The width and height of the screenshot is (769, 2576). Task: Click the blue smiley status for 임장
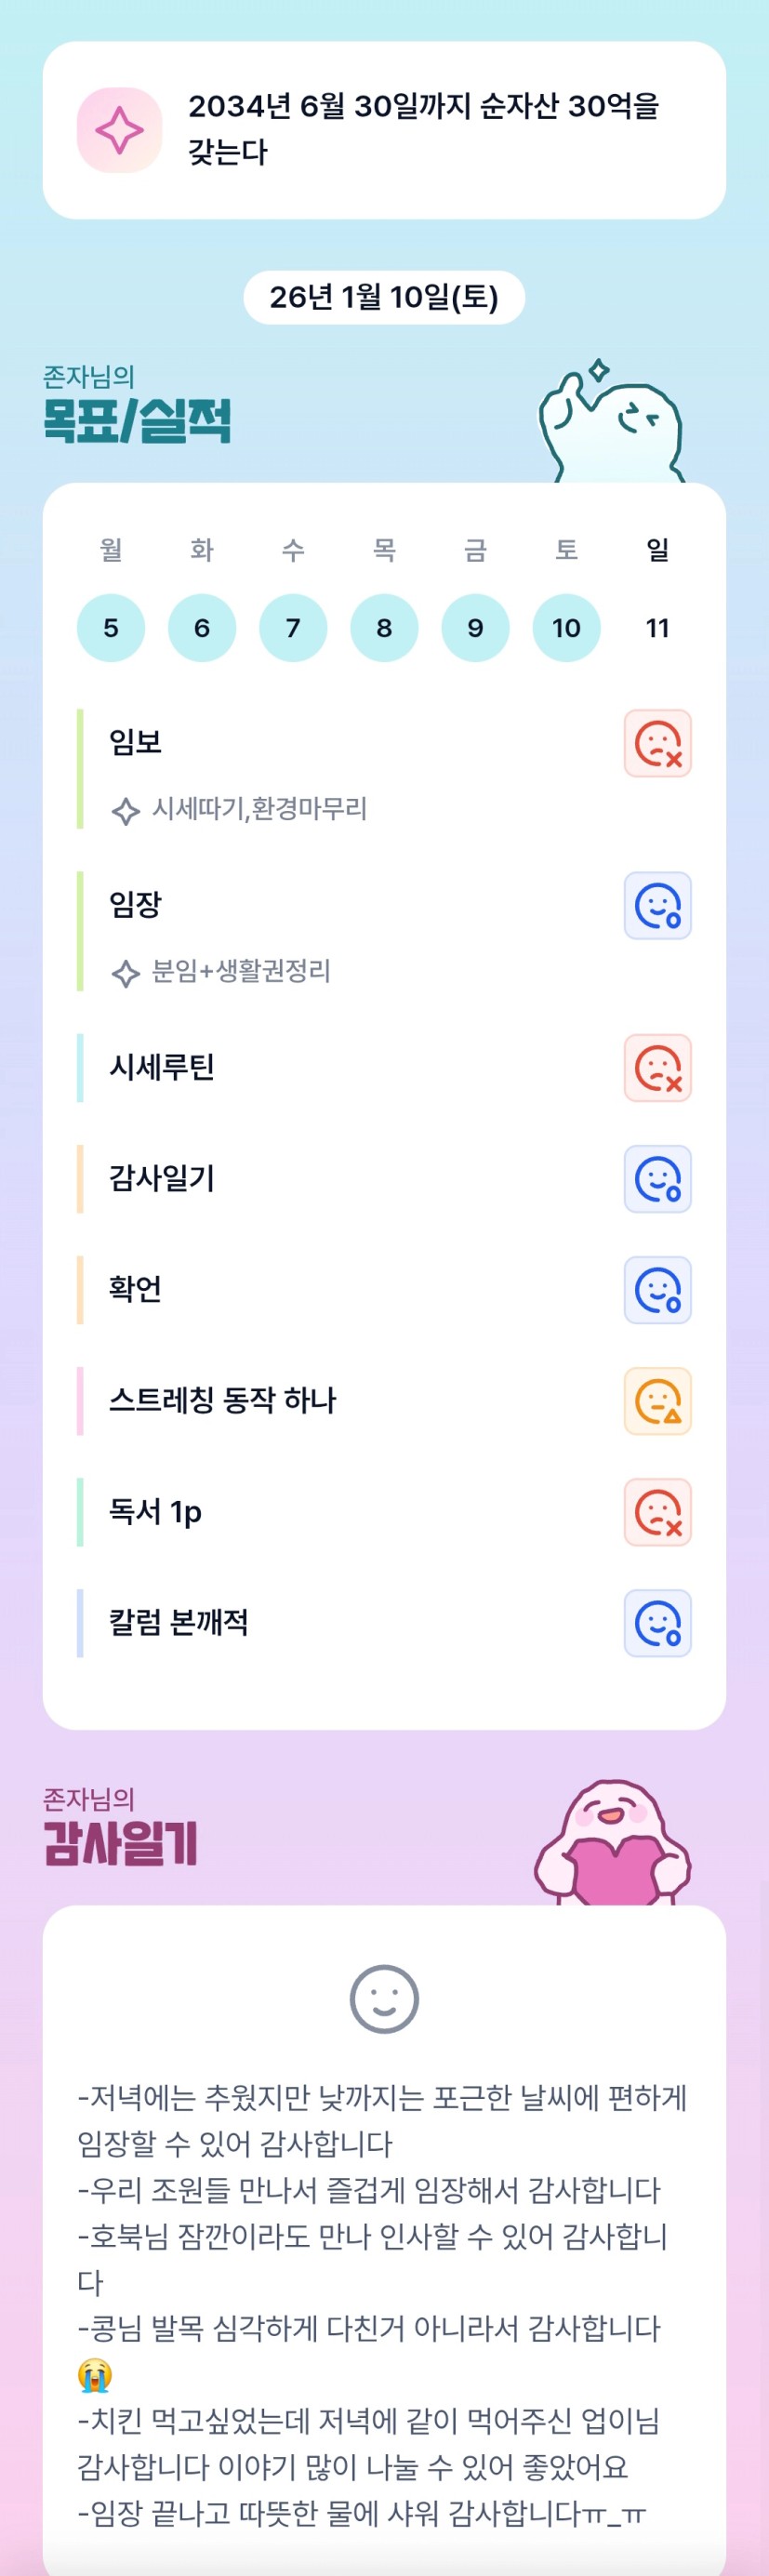click(x=657, y=905)
